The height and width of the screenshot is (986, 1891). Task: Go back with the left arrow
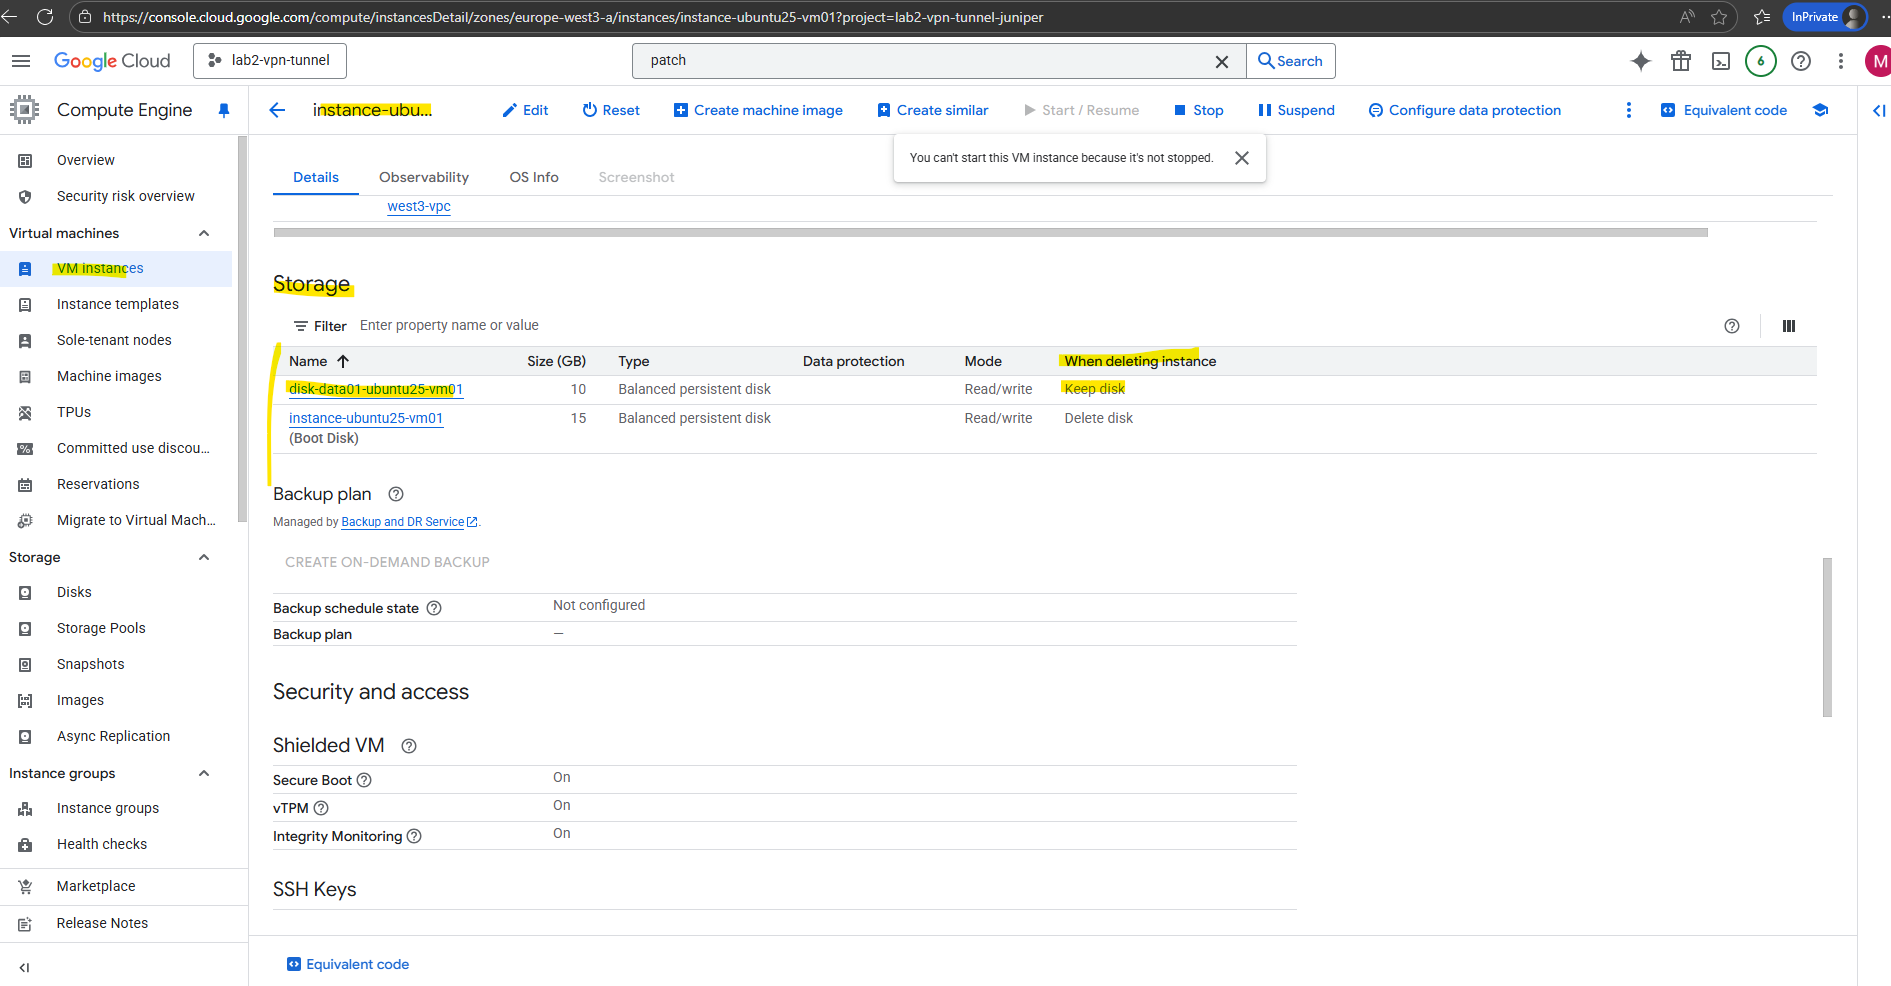pyautogui.click(x=277, y=110)
